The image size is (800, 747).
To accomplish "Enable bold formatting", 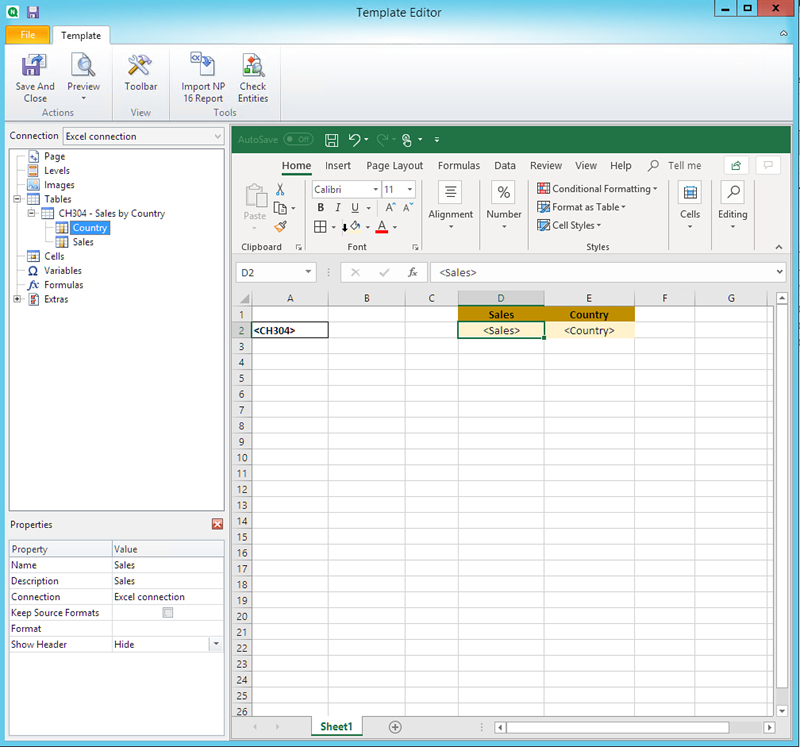I will point(320,207).
